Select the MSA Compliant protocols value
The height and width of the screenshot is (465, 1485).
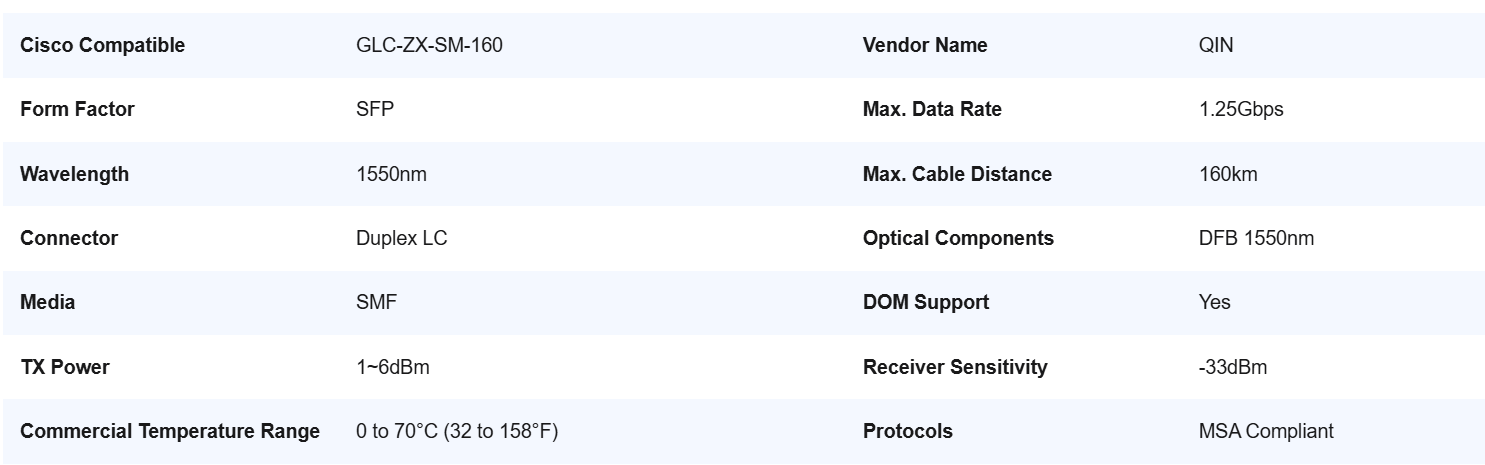(1266, 431)
